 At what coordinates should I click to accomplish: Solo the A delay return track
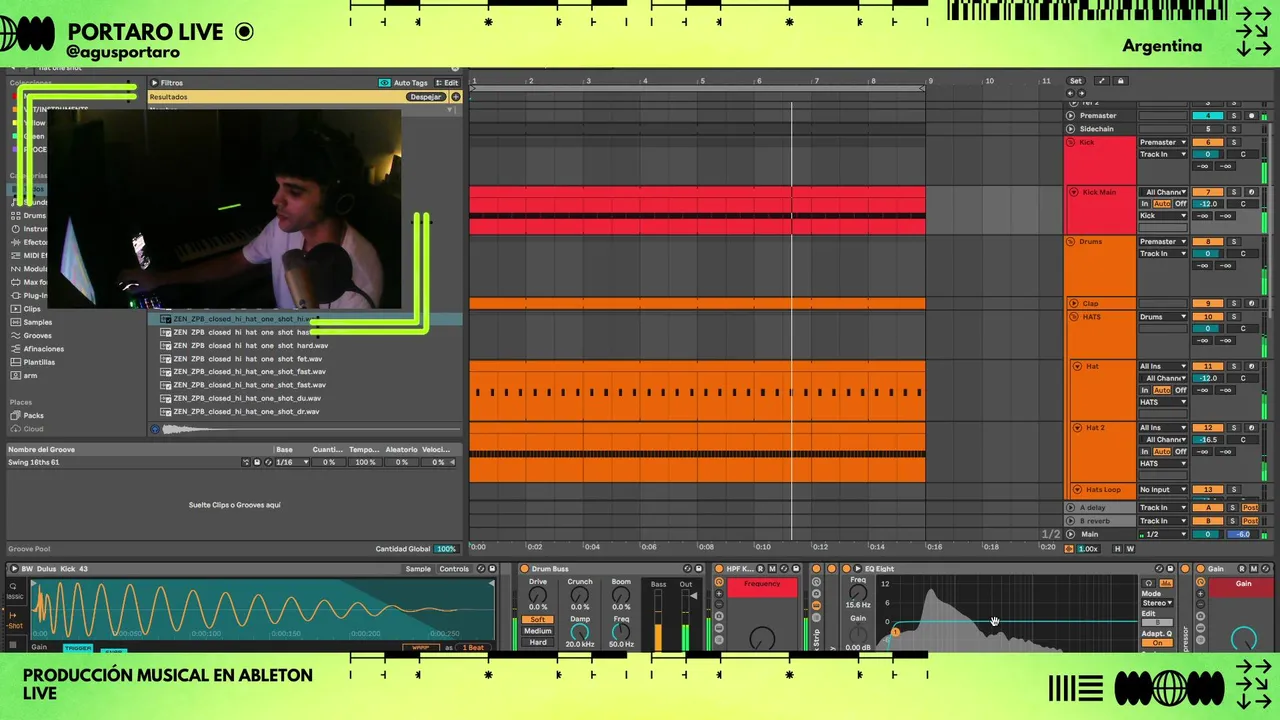pyautogui.click(x=1234, y=508)
